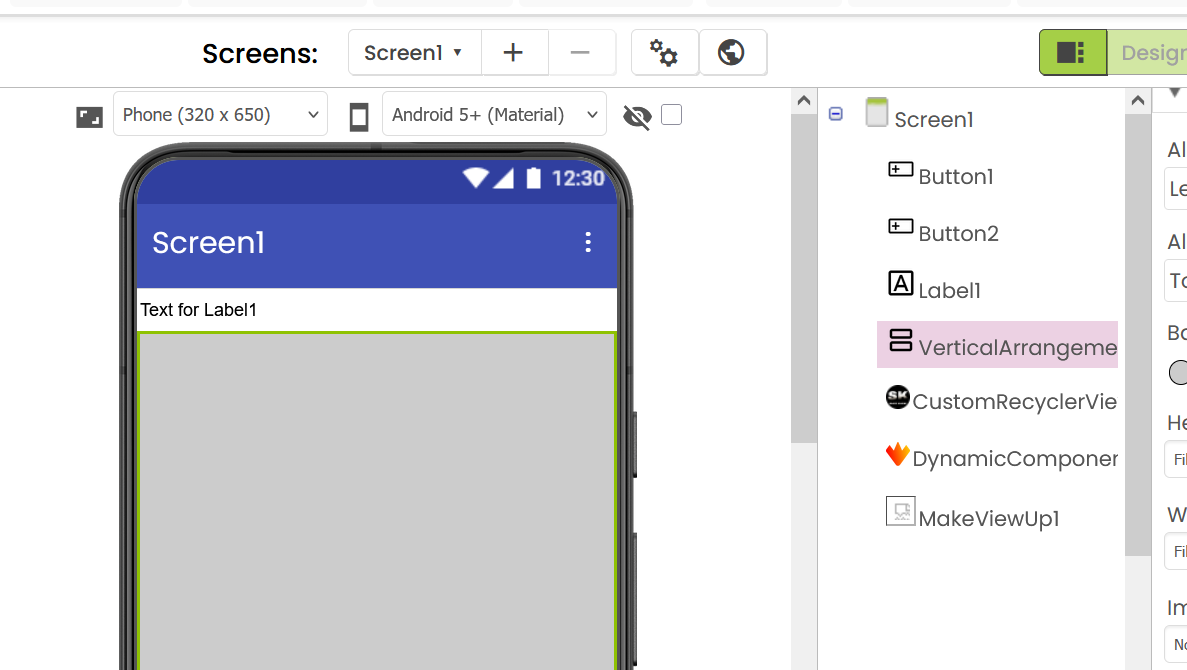This screenshot has width=1187, height=670.
Task: Click the CustomRecyclerView SK icon
Action: pos(898,397)
